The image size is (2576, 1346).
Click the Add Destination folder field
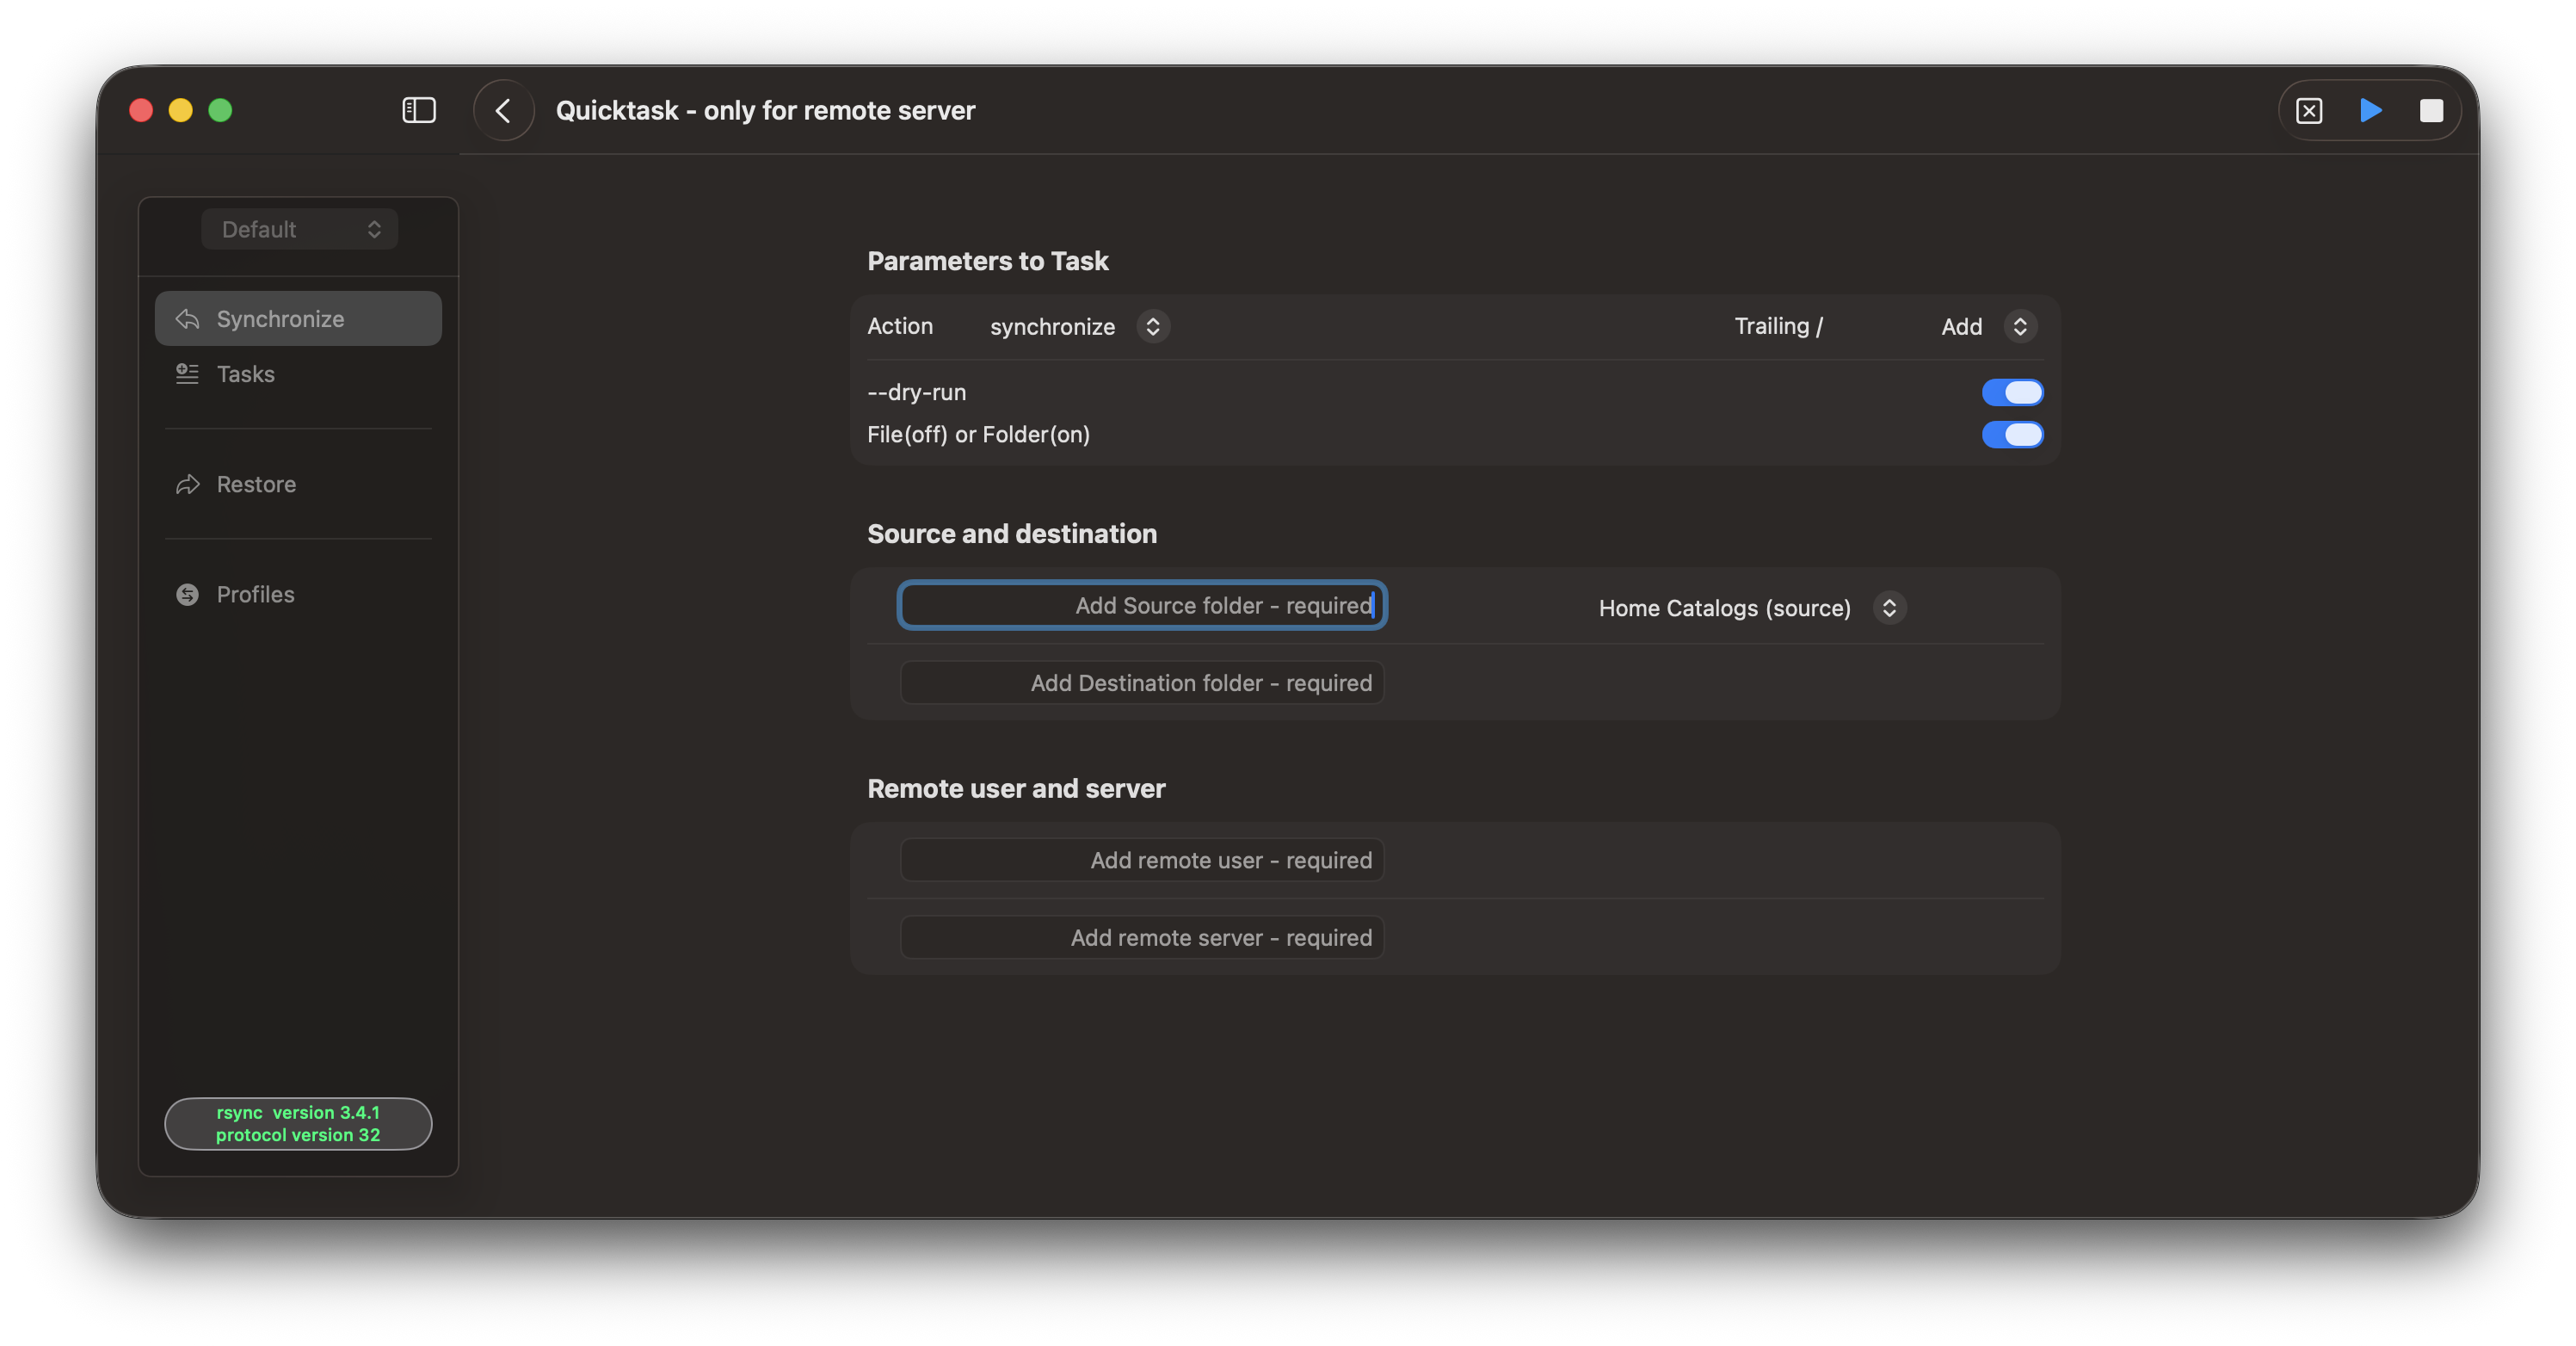point(1141,683)
